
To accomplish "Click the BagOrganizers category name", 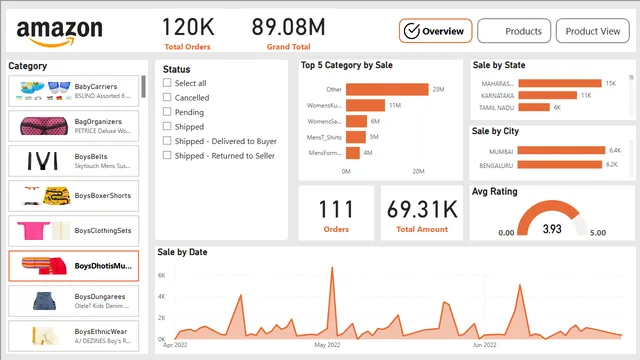I will [x=98, y=122].
